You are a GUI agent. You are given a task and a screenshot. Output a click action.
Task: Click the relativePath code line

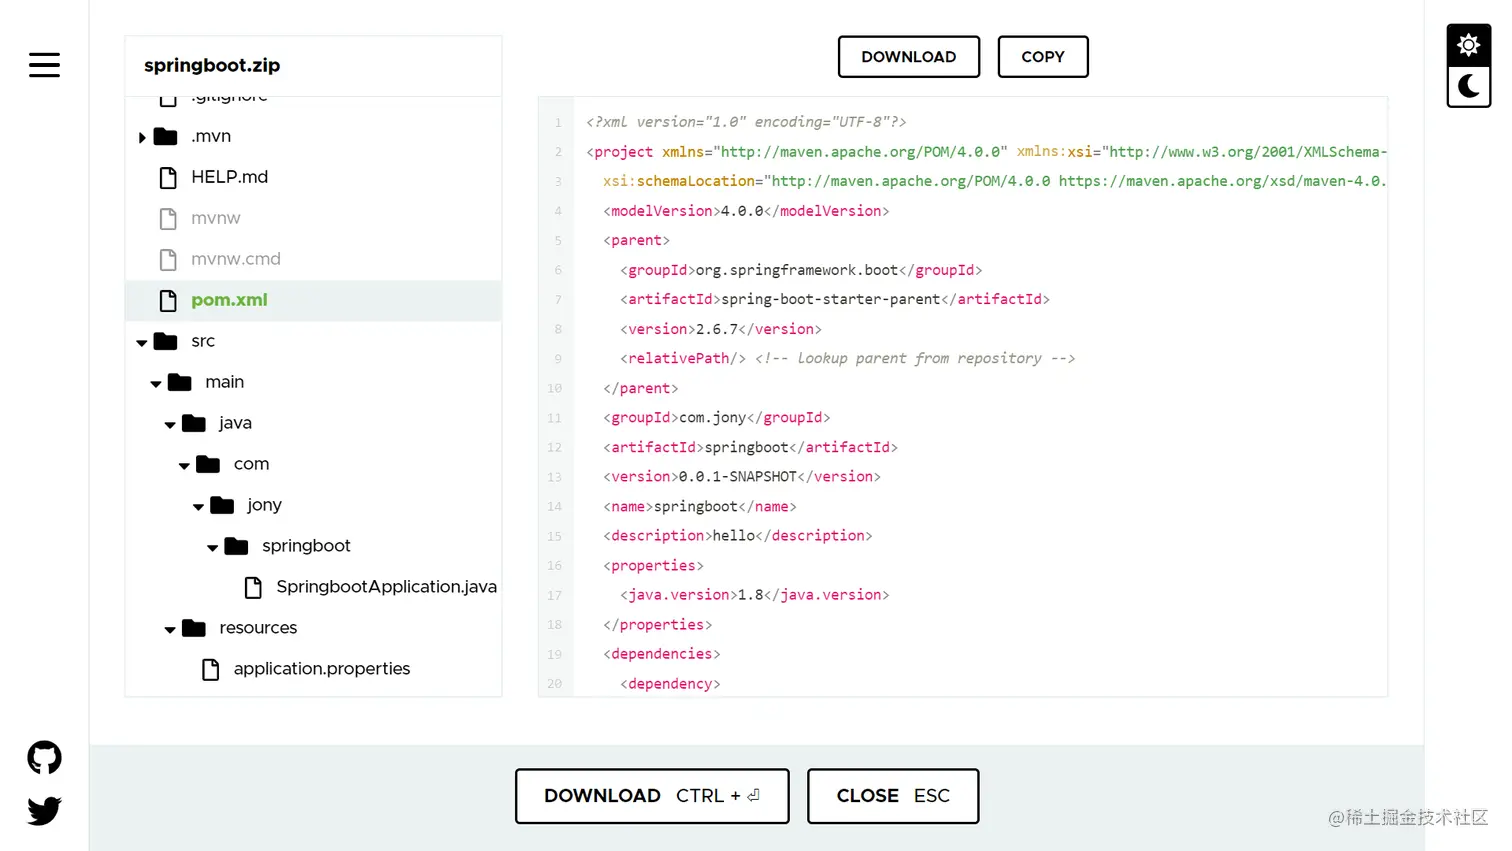click(x=848, y=359)
